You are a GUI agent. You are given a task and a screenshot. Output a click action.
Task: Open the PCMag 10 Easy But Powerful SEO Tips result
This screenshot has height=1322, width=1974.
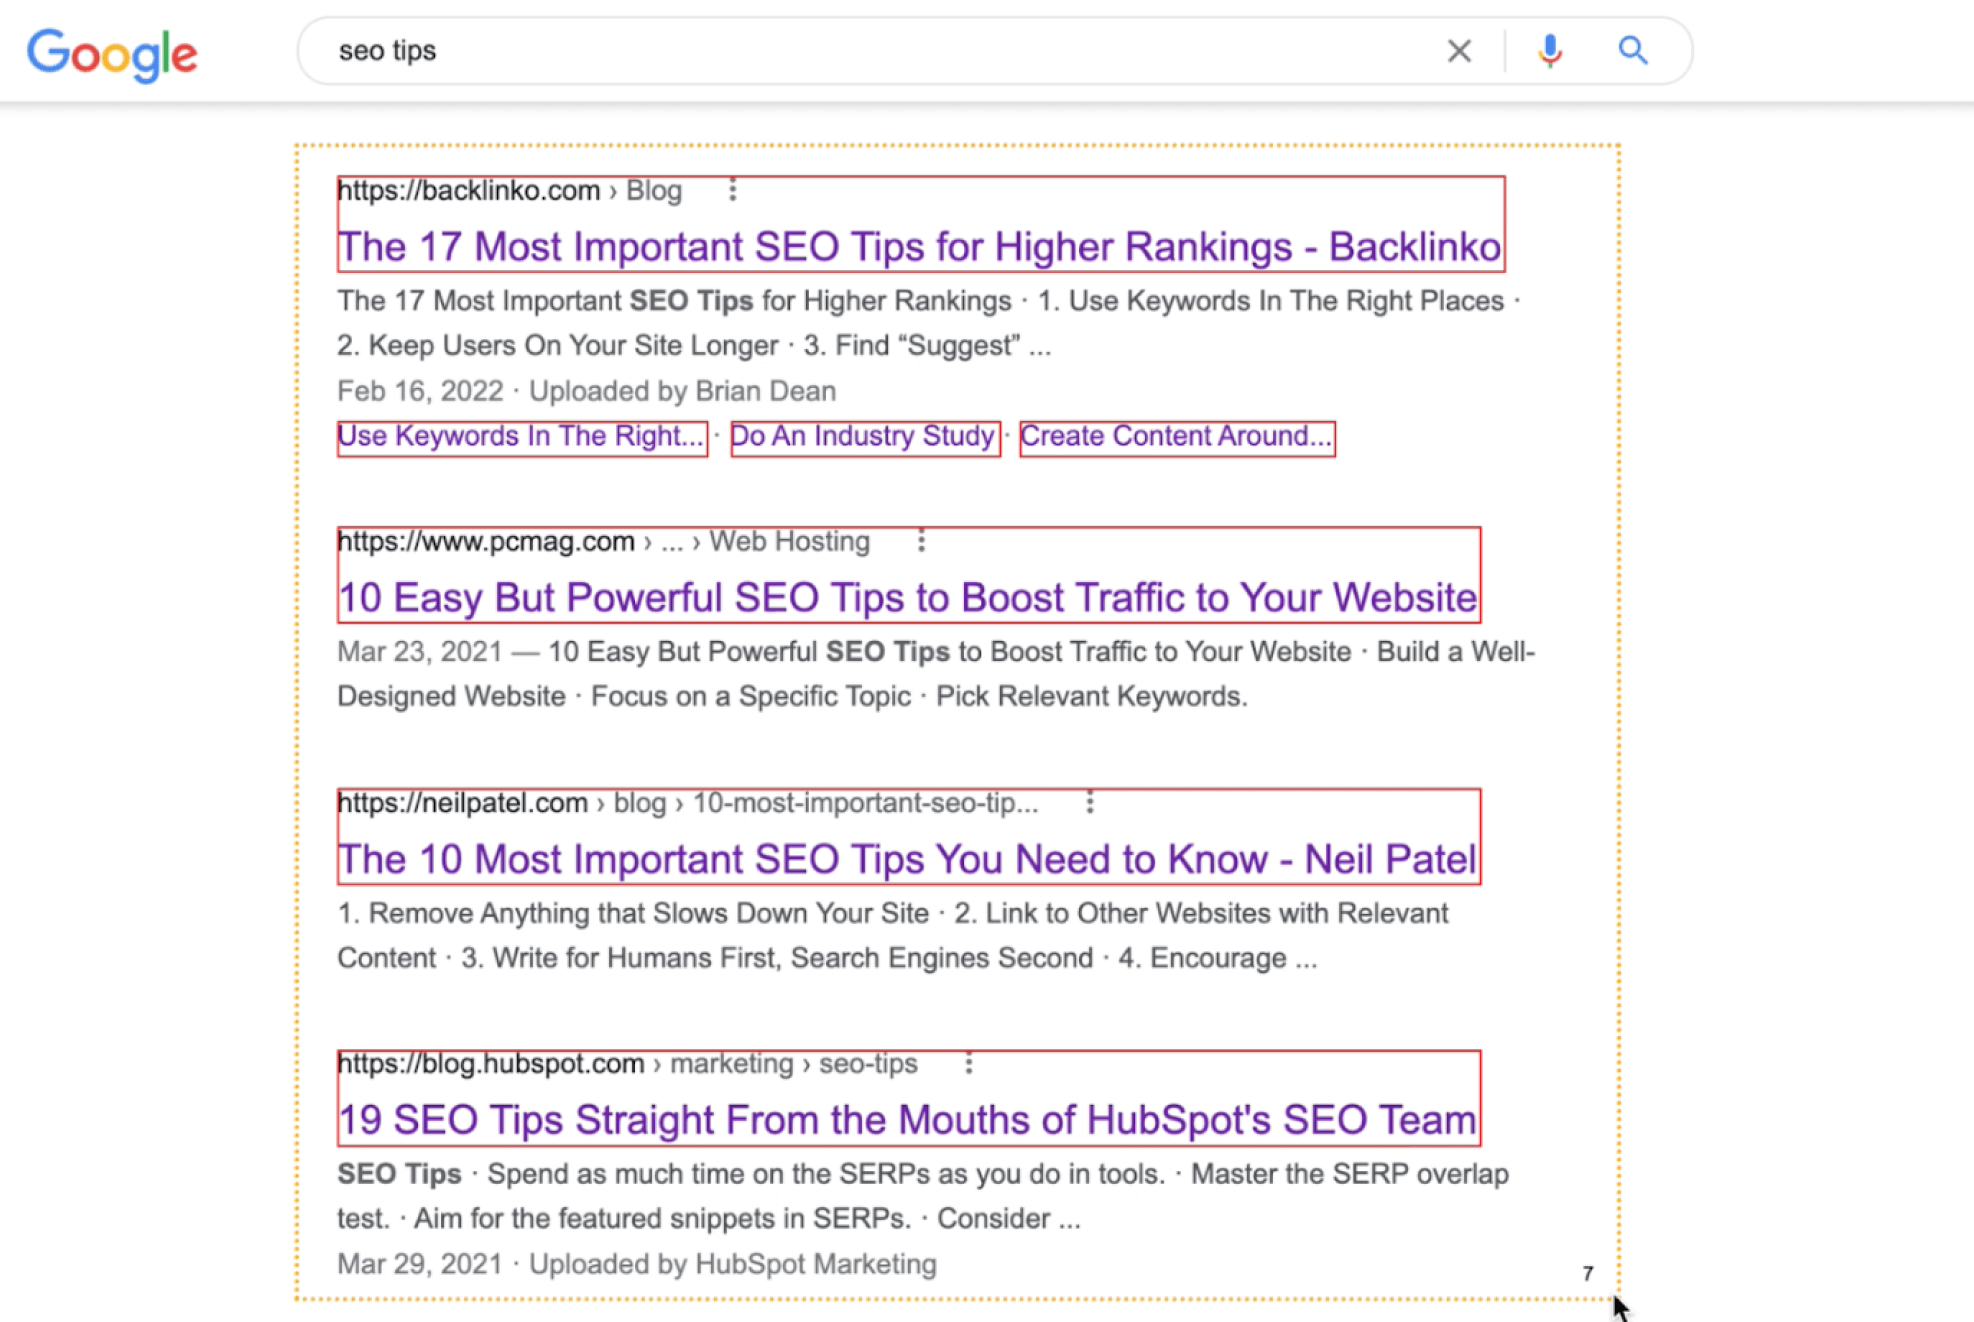[907, 598]
